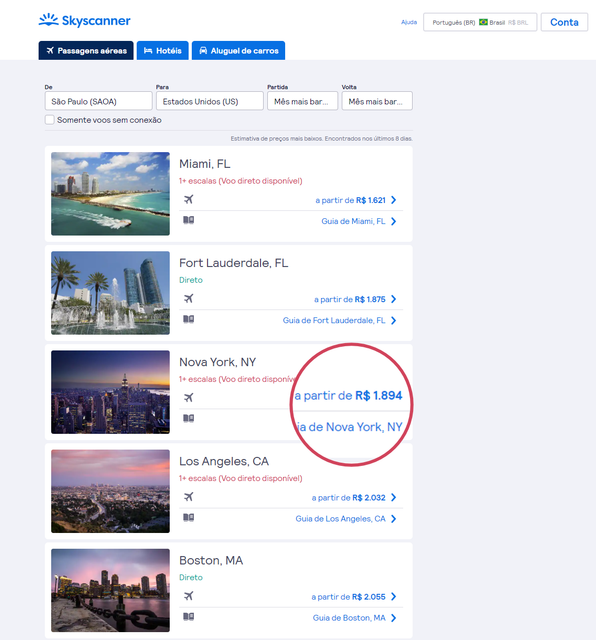Open the Partida date selector
The image size is (596, 640).
tap(302, 101)
